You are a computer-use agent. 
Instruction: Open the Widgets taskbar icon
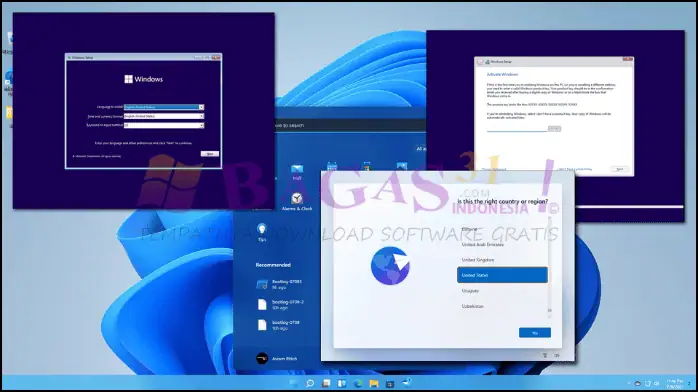(x=342, y=383)
